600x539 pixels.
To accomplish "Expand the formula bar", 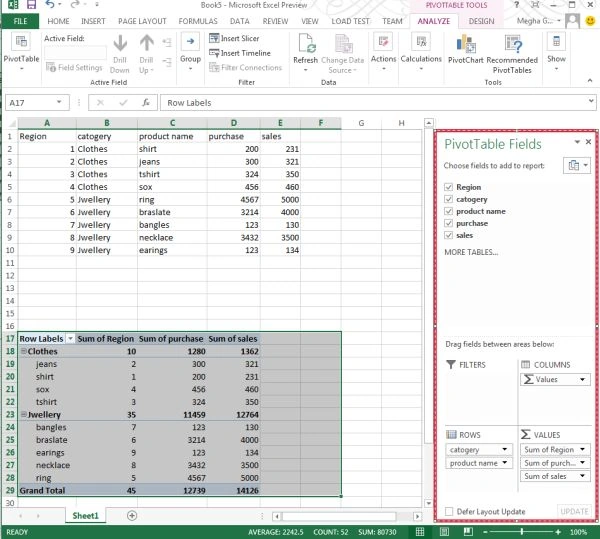I will (x=591, y=101).
